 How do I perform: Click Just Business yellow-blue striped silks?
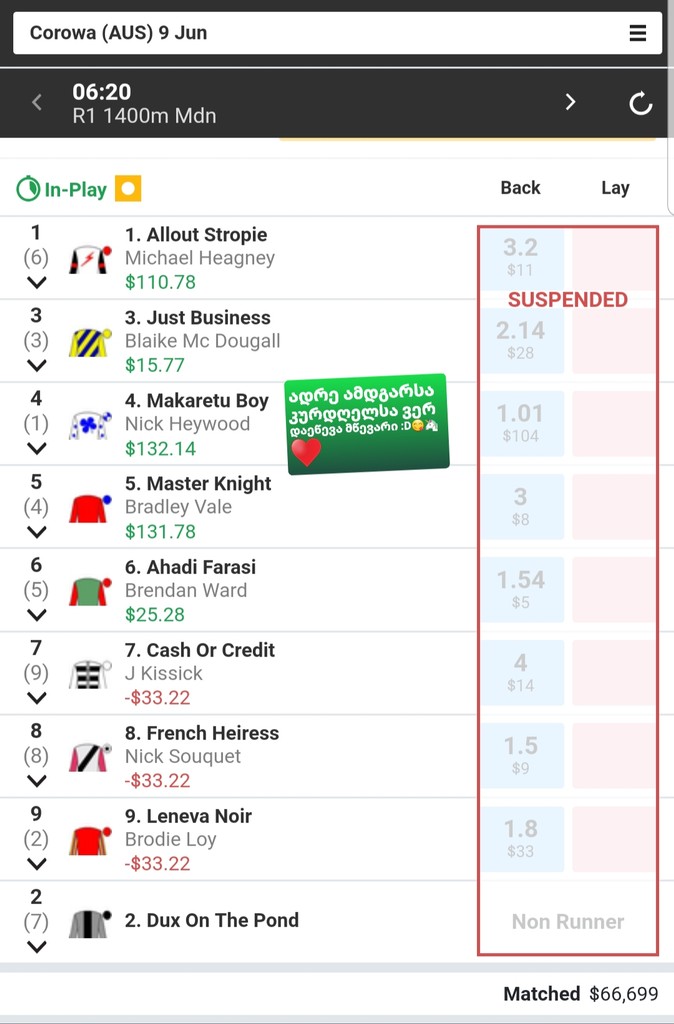tap(89, 342)
